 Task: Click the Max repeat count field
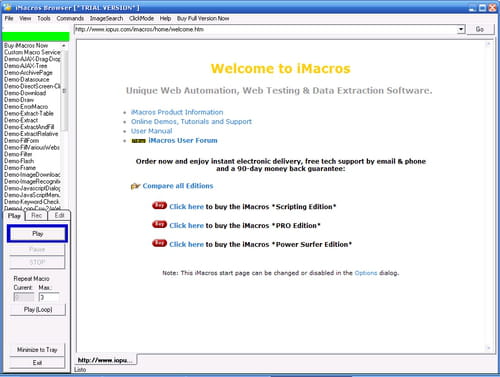coord(49,297)
